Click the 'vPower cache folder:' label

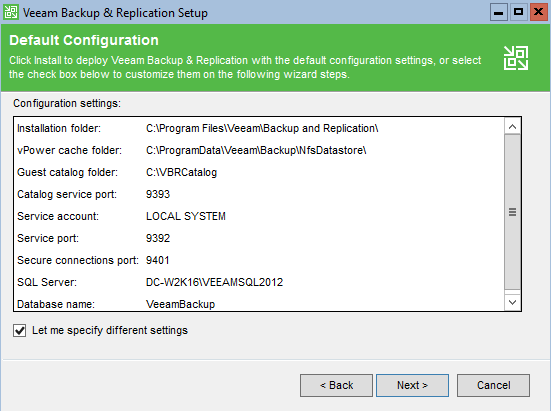pos(69,150)
